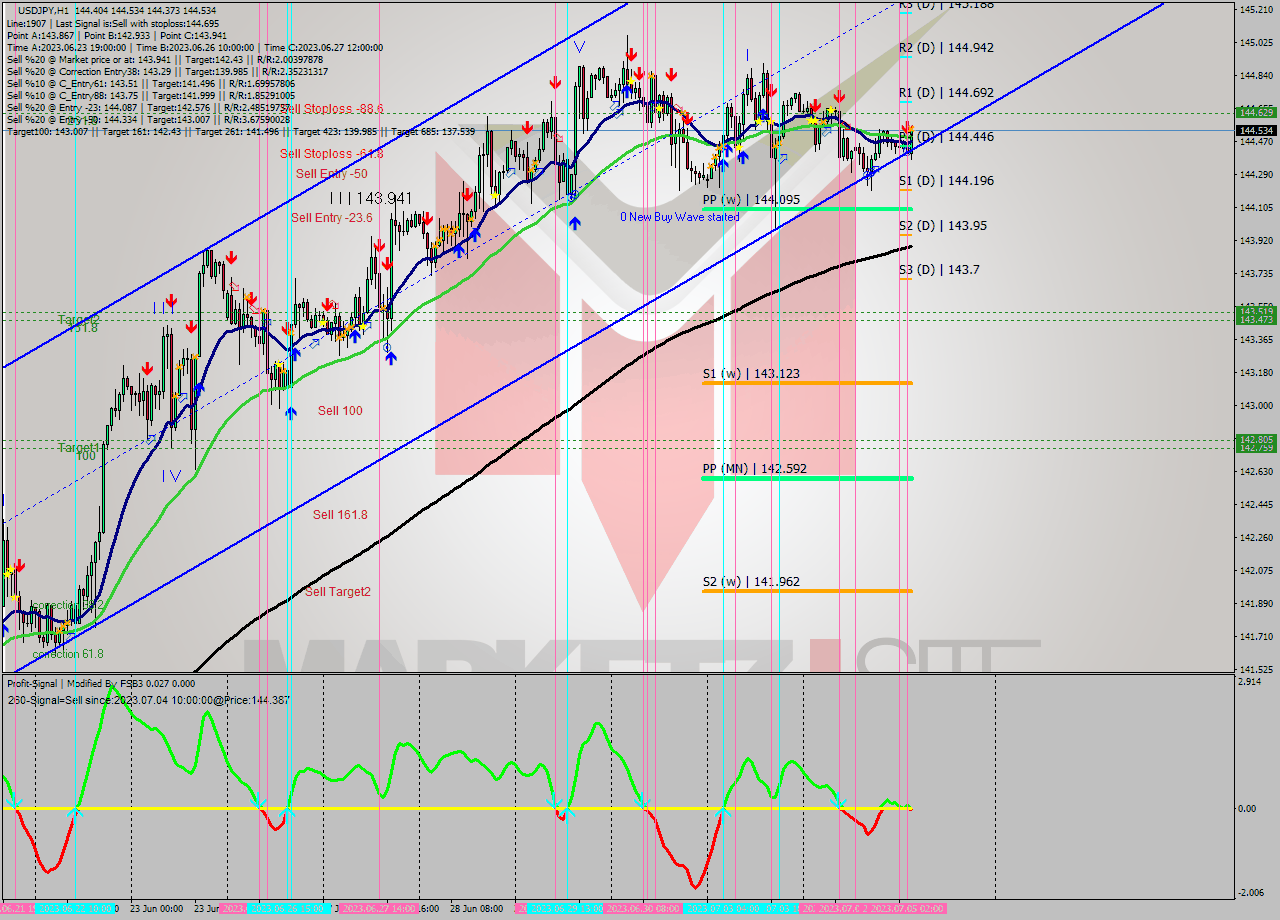This screenshot has width=1280, height=920.
Task: Click the 143.000 price axis value
Action: [x=1254, y=405]
